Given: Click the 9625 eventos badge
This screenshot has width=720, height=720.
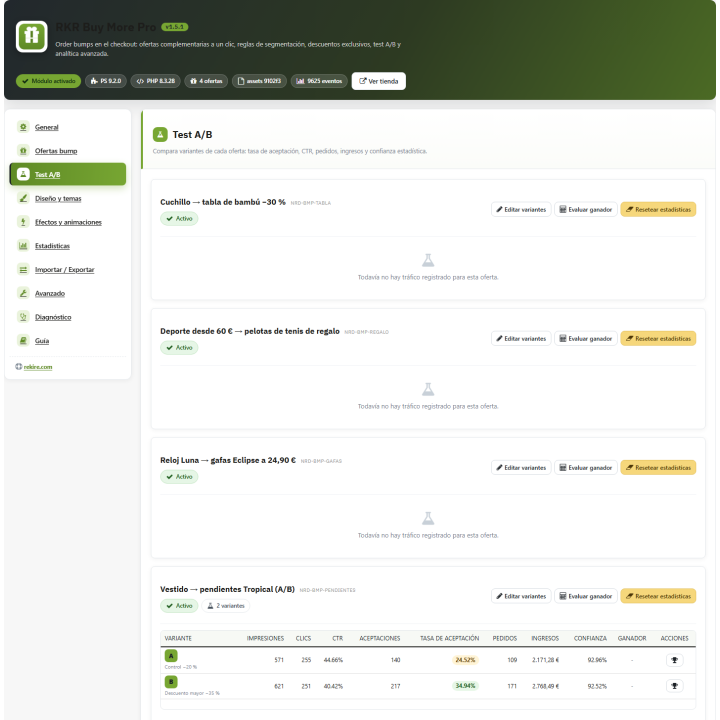Looking at the screenshot, I should pos(319,81).
